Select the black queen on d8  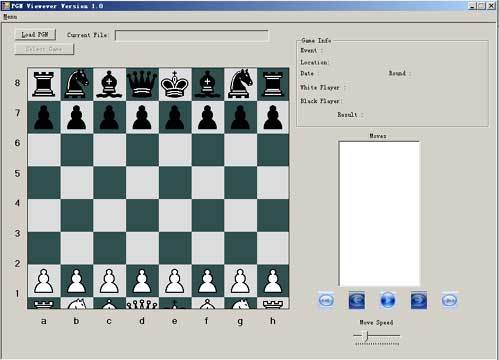(142, 84)
